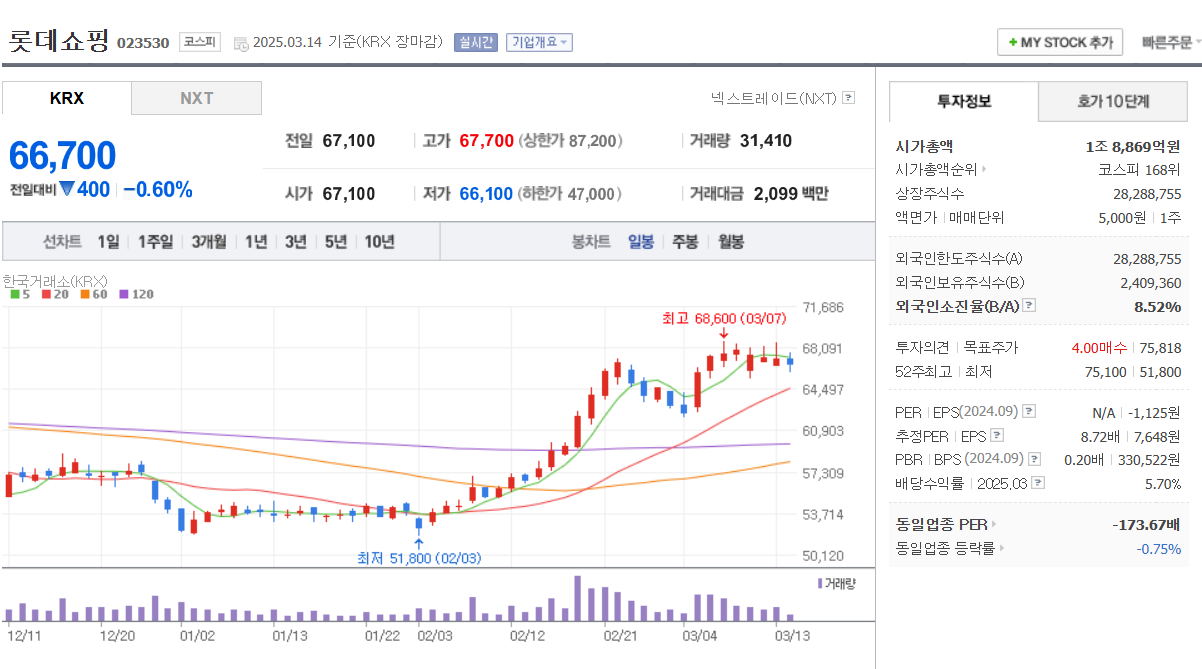Click the 고가 value 67,700
1202x669 pixels.
point(486,141)
